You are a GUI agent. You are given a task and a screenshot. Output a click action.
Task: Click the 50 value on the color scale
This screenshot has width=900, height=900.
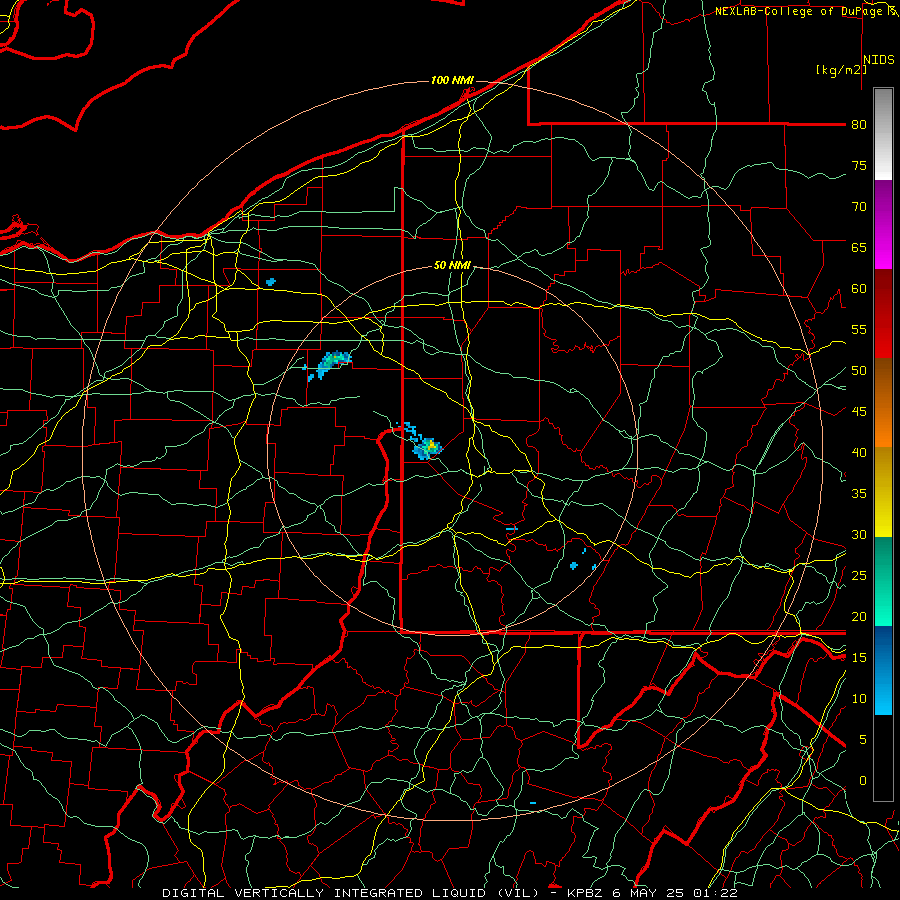[x=859, y=371]
